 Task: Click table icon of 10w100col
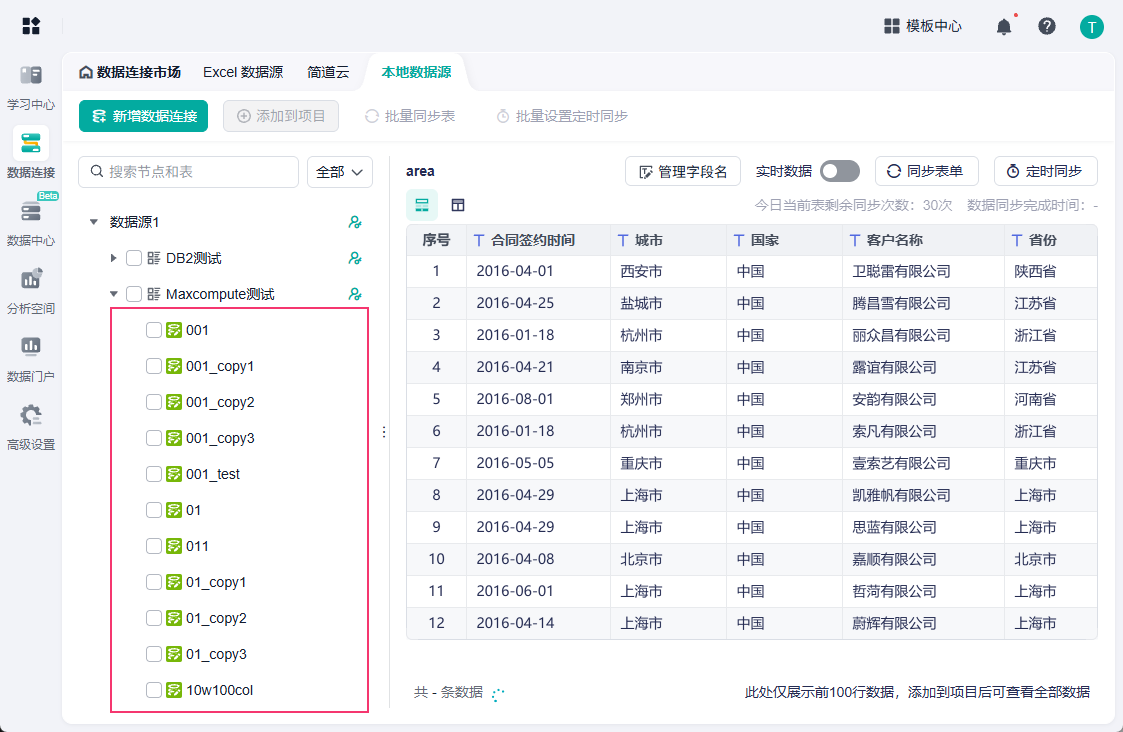173,690
